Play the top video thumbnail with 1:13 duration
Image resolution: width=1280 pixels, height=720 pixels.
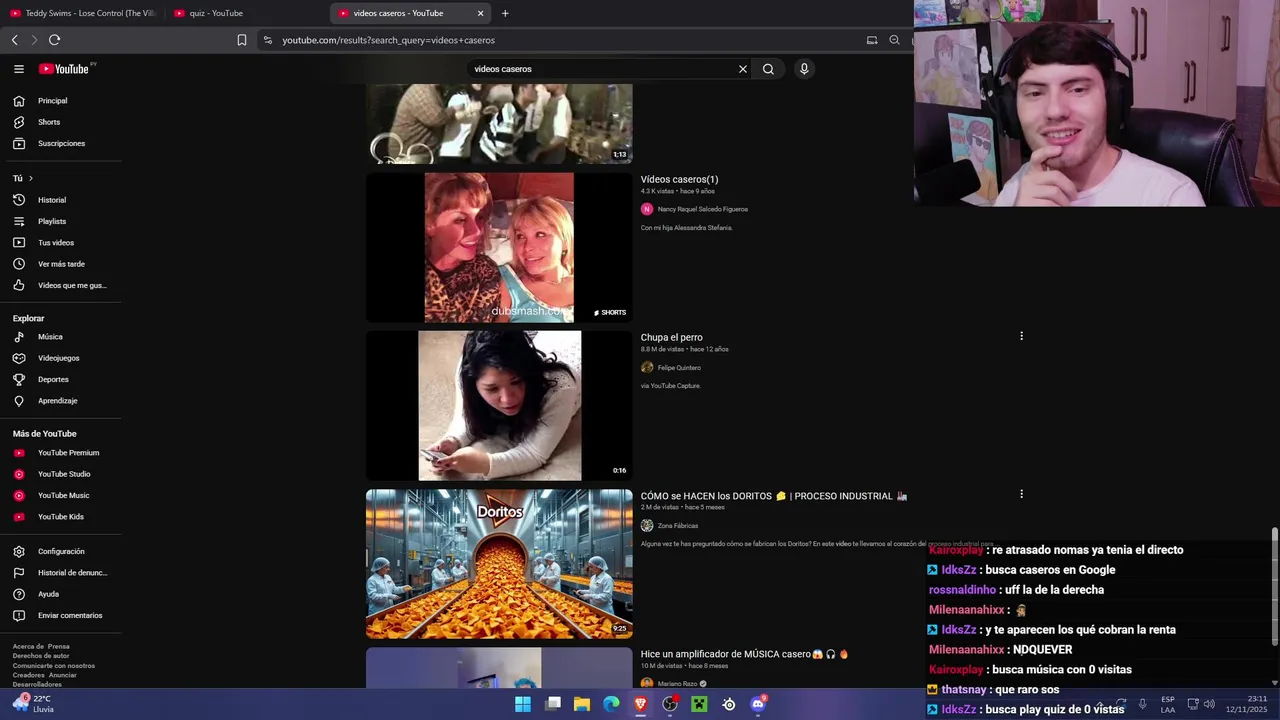tap(499, 123)
